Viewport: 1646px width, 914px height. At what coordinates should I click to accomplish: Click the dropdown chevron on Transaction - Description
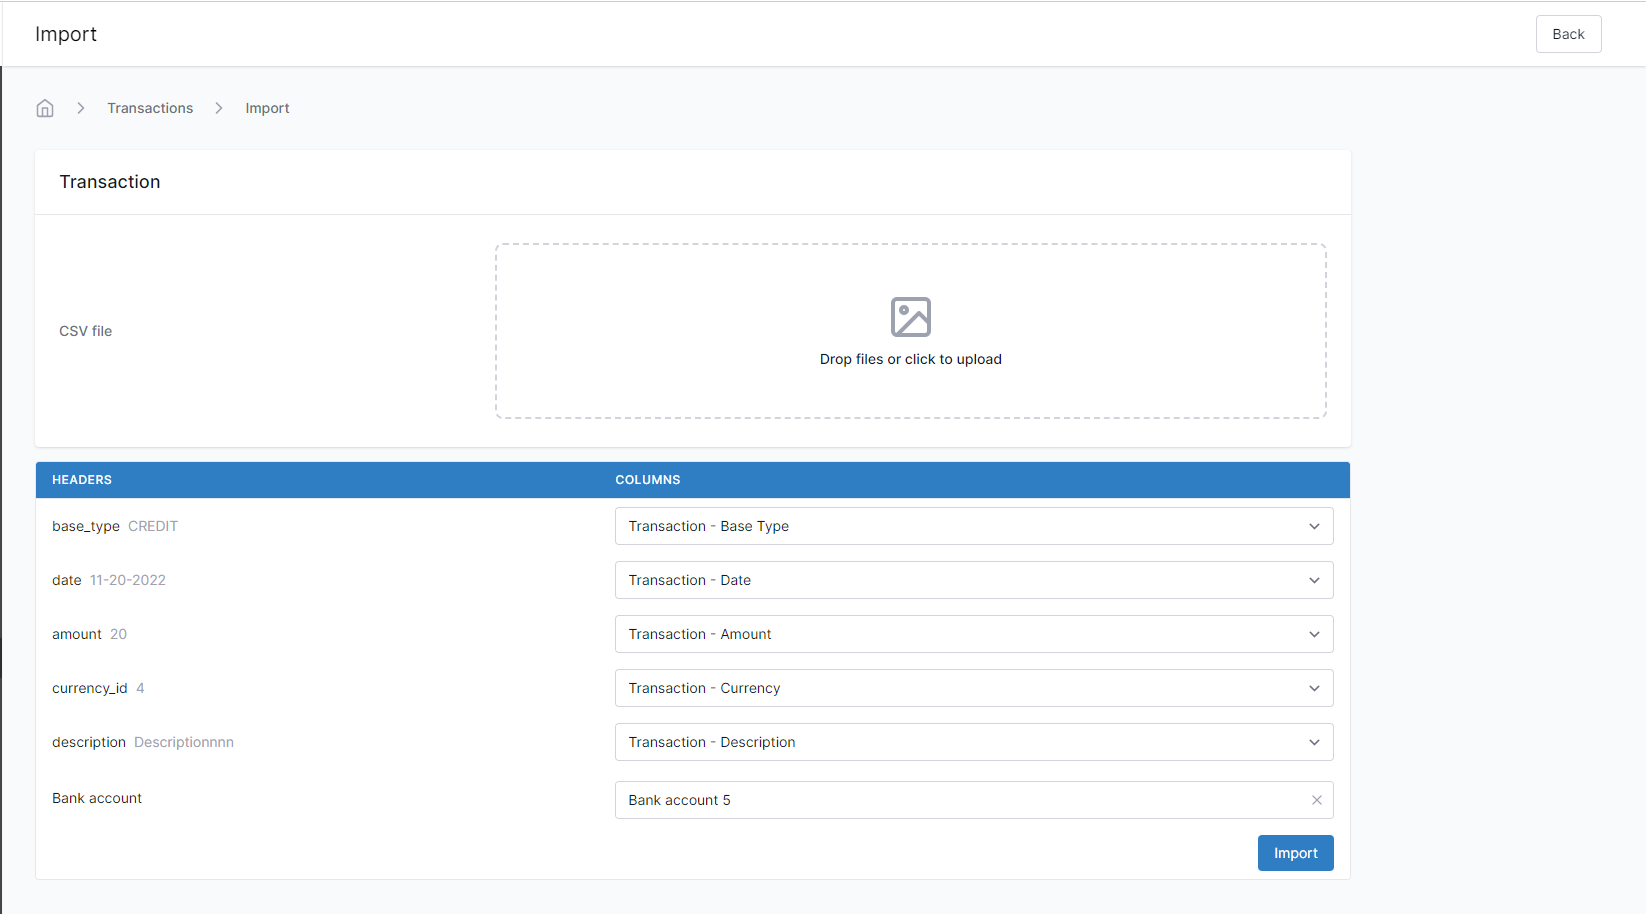[1314, 742]
